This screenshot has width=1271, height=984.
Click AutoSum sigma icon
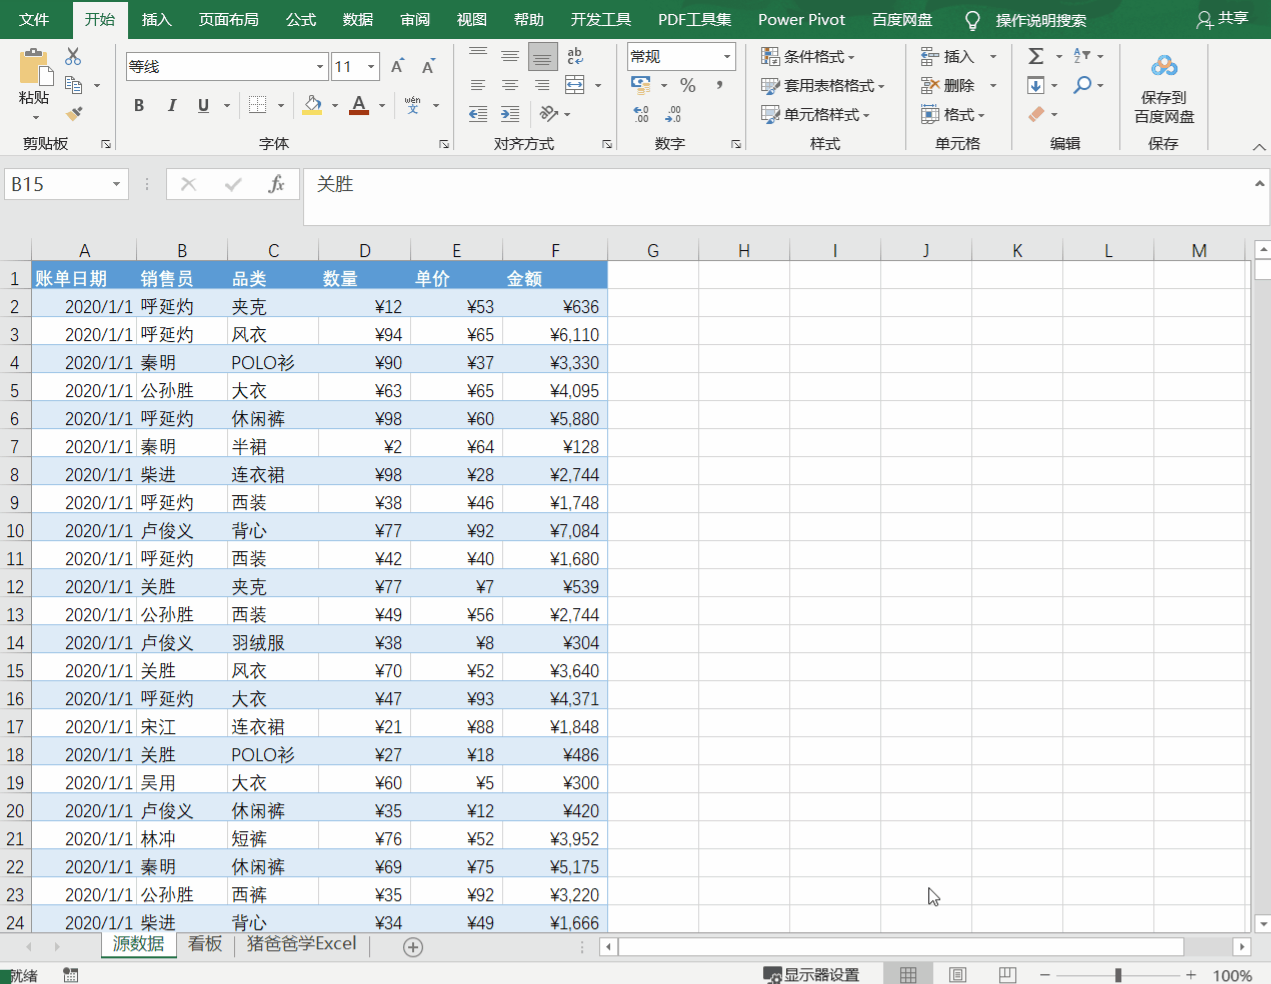1037,57
